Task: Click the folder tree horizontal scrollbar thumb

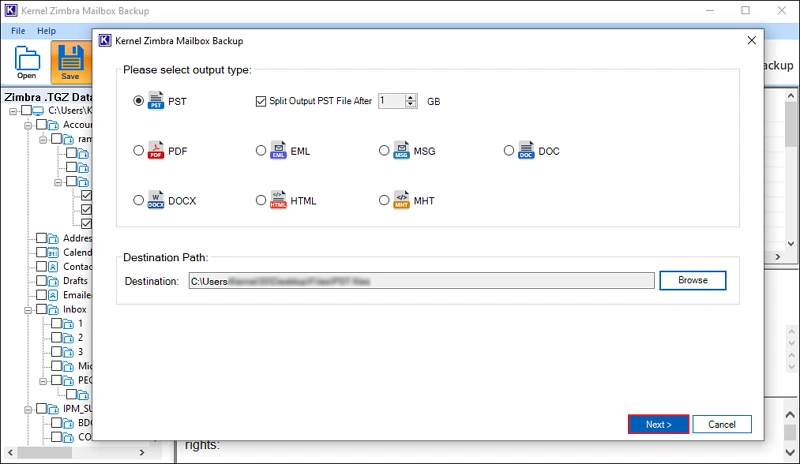Action: [45, 452]
